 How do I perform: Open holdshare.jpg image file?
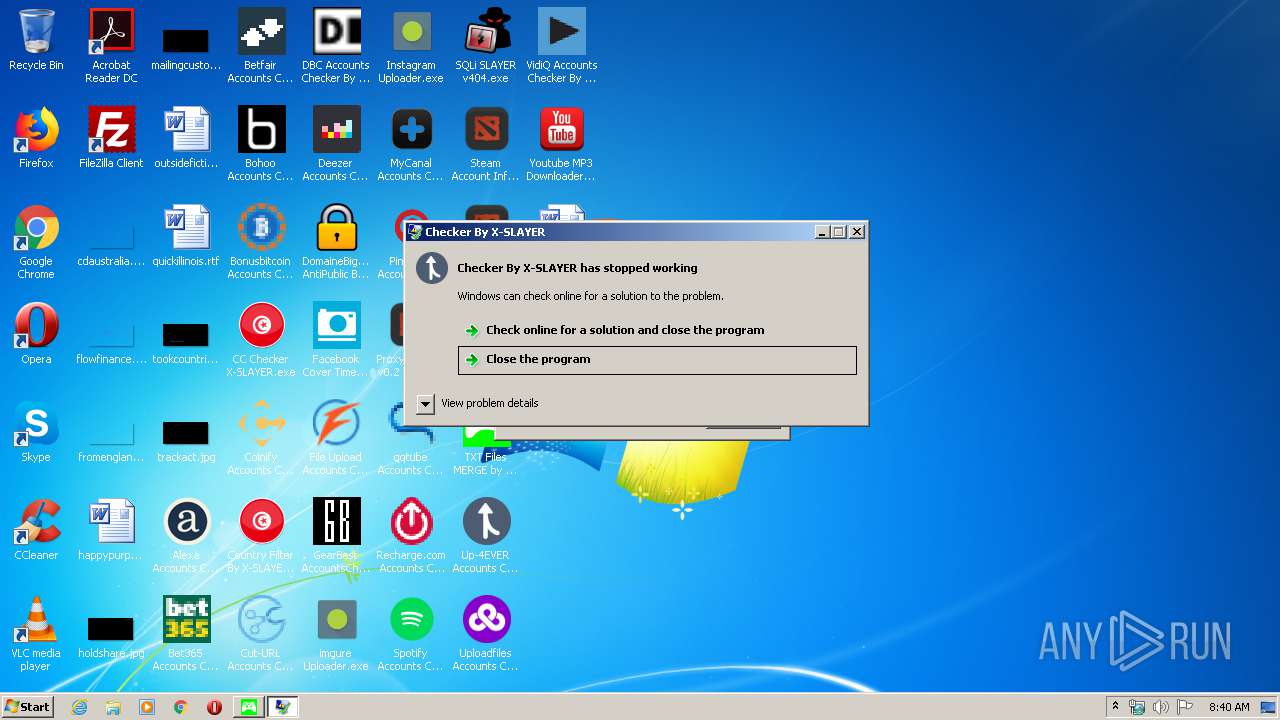coord(111,636)
